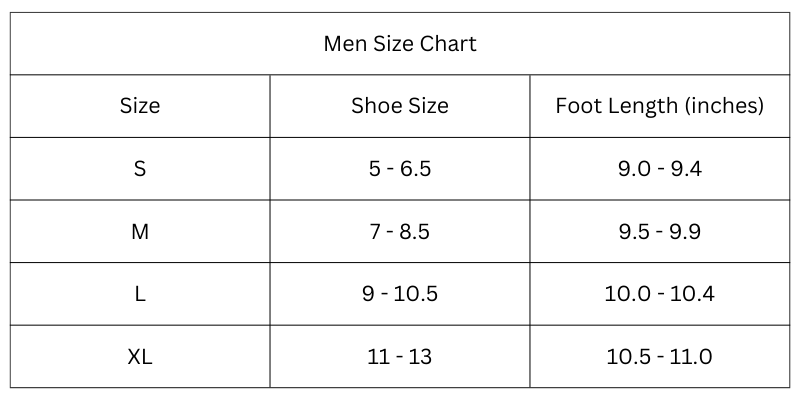This screenshot has height=400, width=800.
Task: Click the 11 - 13 shoe size cell
Action: pyautogui.click(x=400, y=357)
